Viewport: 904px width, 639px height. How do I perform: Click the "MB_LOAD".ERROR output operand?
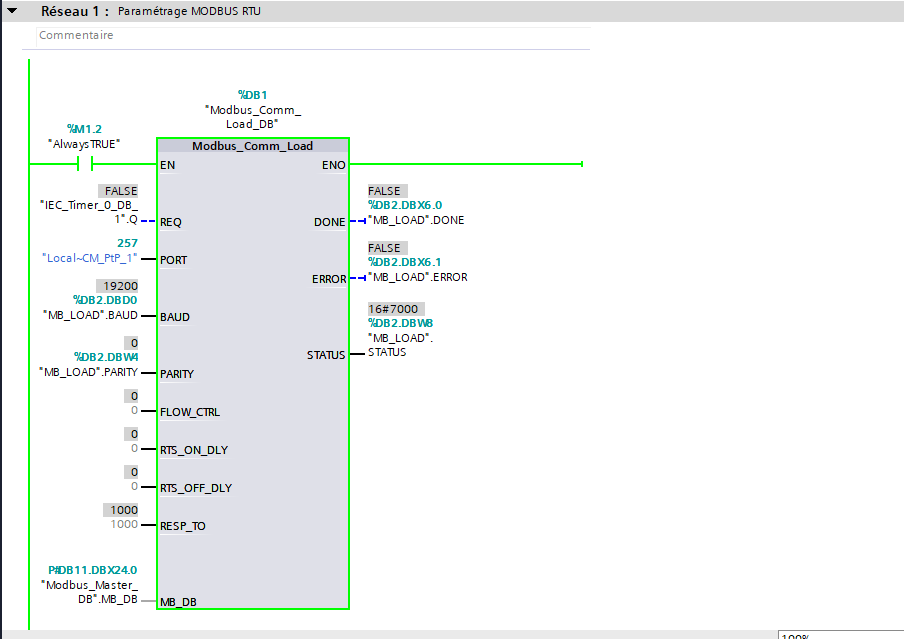417,277
